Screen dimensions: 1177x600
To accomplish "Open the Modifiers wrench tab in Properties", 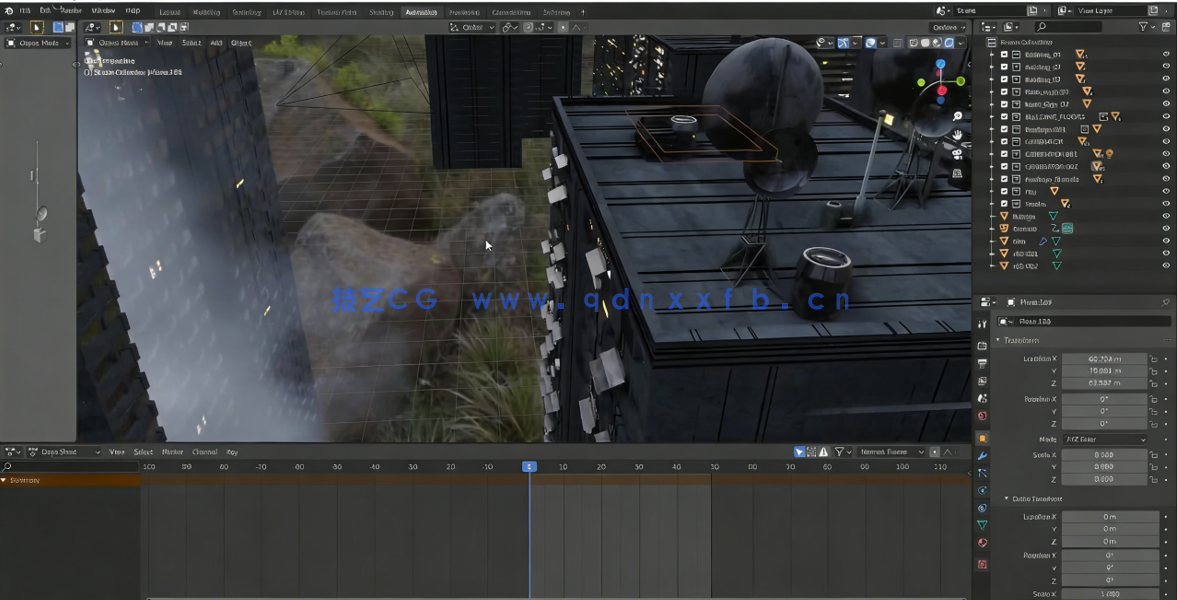I will [x=982, y=456].
